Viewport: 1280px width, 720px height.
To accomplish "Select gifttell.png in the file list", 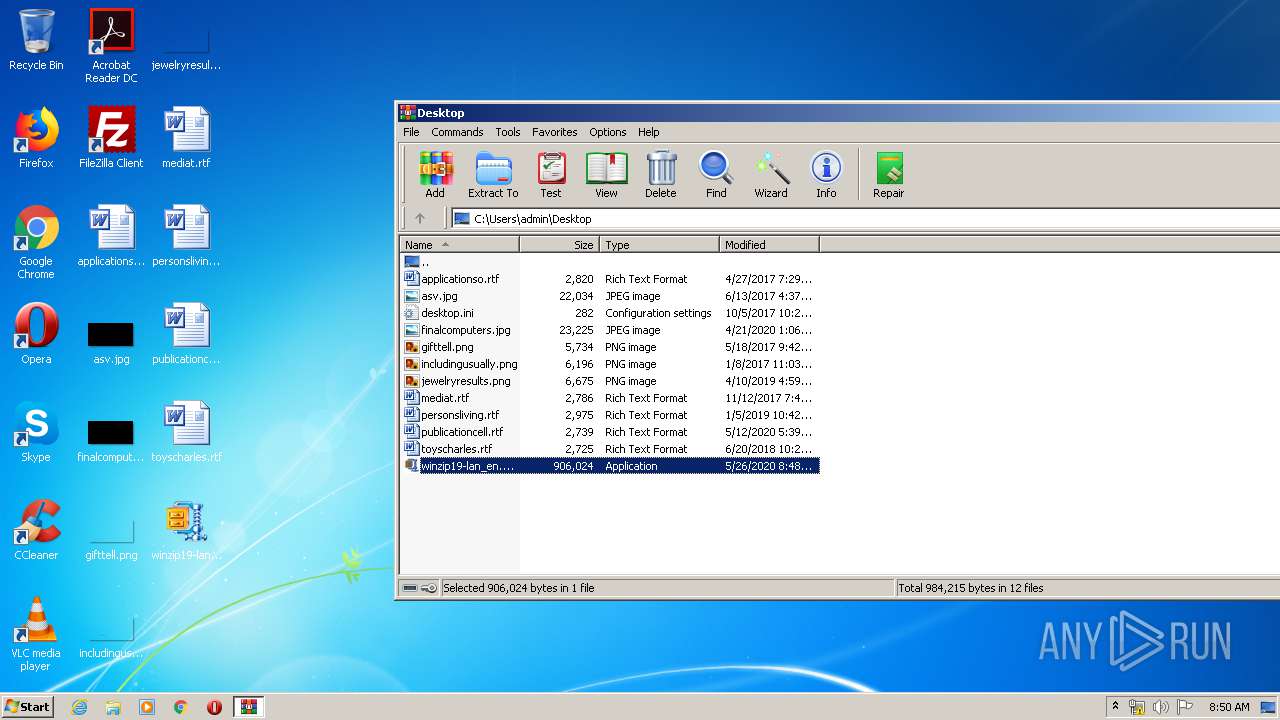I will (x=610, y=347).
